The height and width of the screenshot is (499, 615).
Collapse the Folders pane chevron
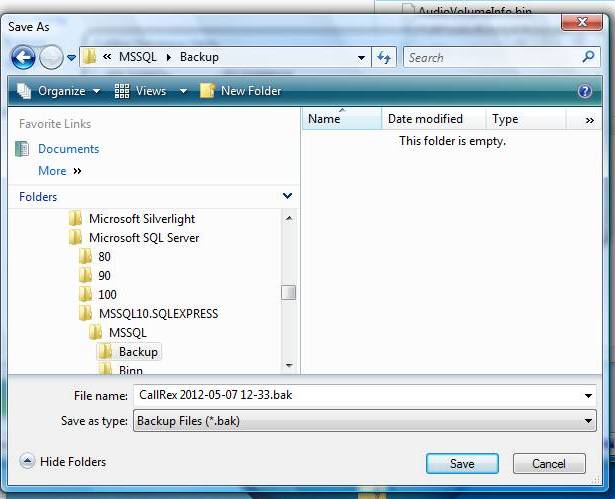coord(287,195)
